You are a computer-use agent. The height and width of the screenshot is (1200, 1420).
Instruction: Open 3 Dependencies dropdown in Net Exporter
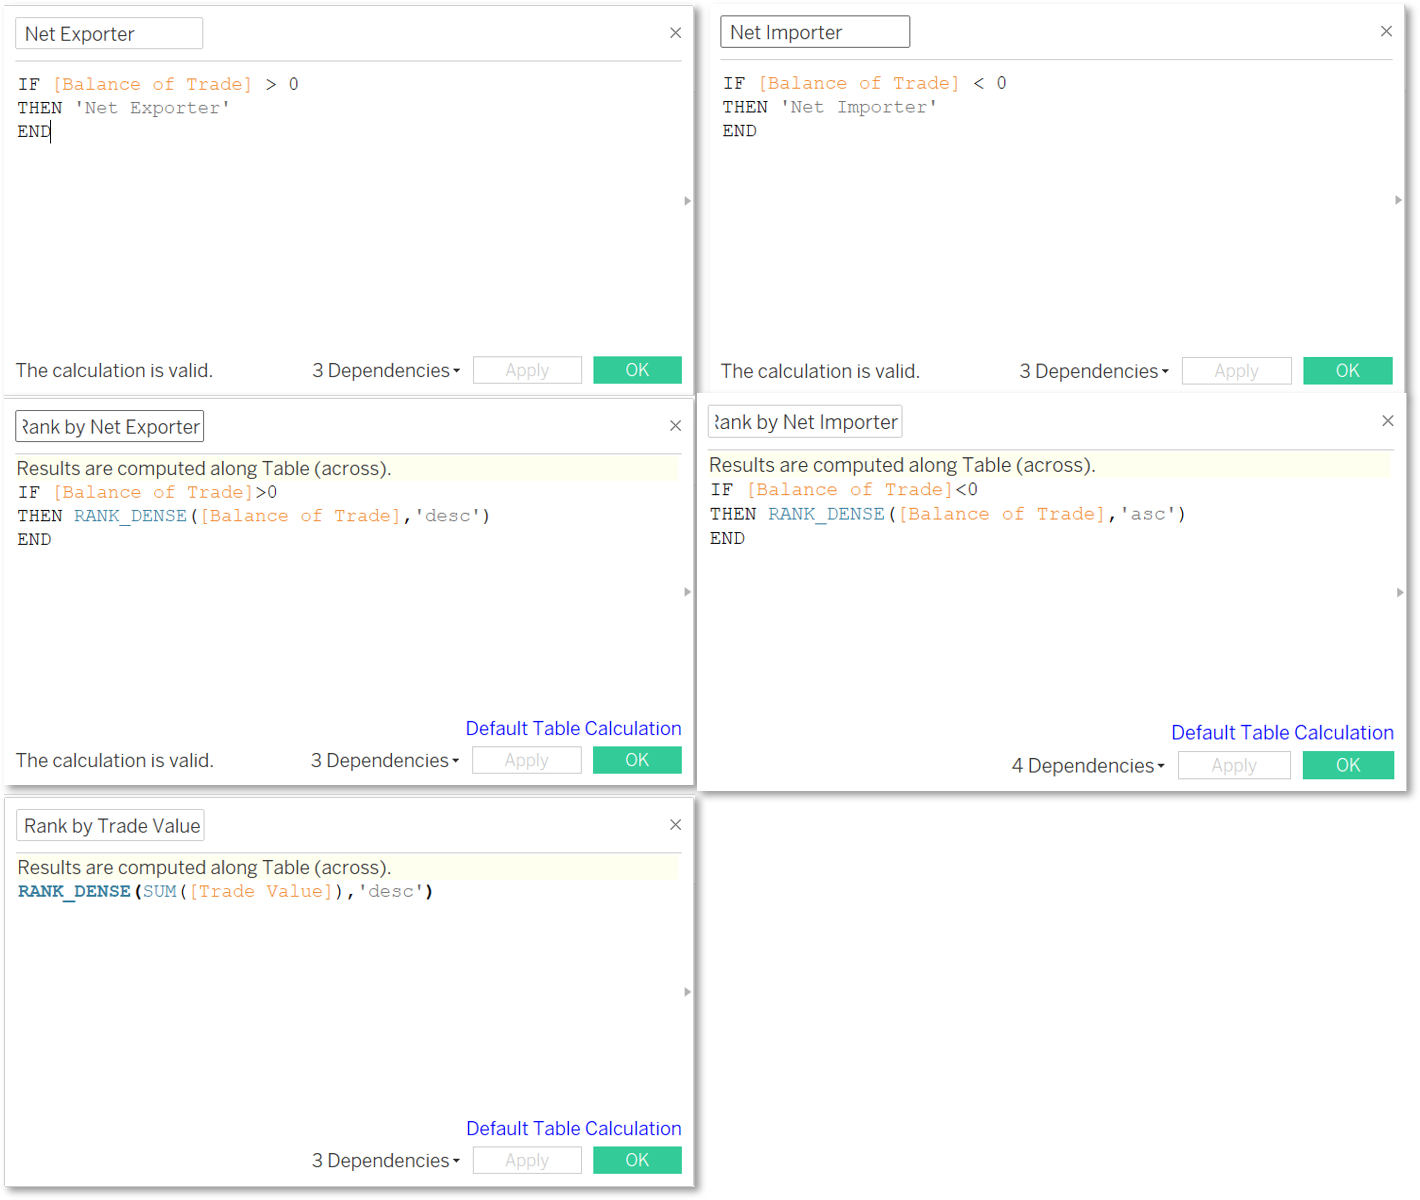[x=386, y=371]
